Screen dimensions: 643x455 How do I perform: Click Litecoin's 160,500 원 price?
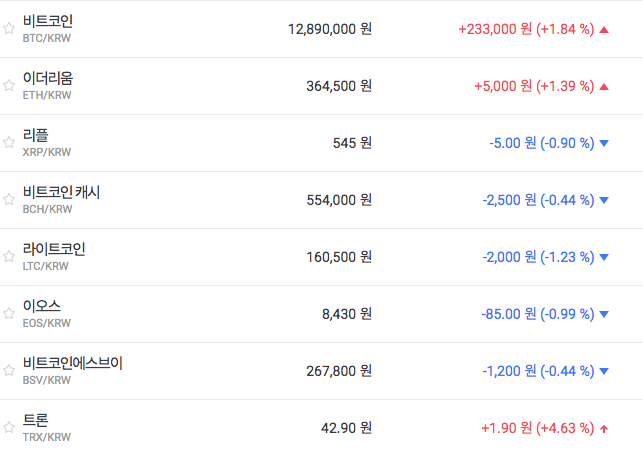(x=339, y=257)
